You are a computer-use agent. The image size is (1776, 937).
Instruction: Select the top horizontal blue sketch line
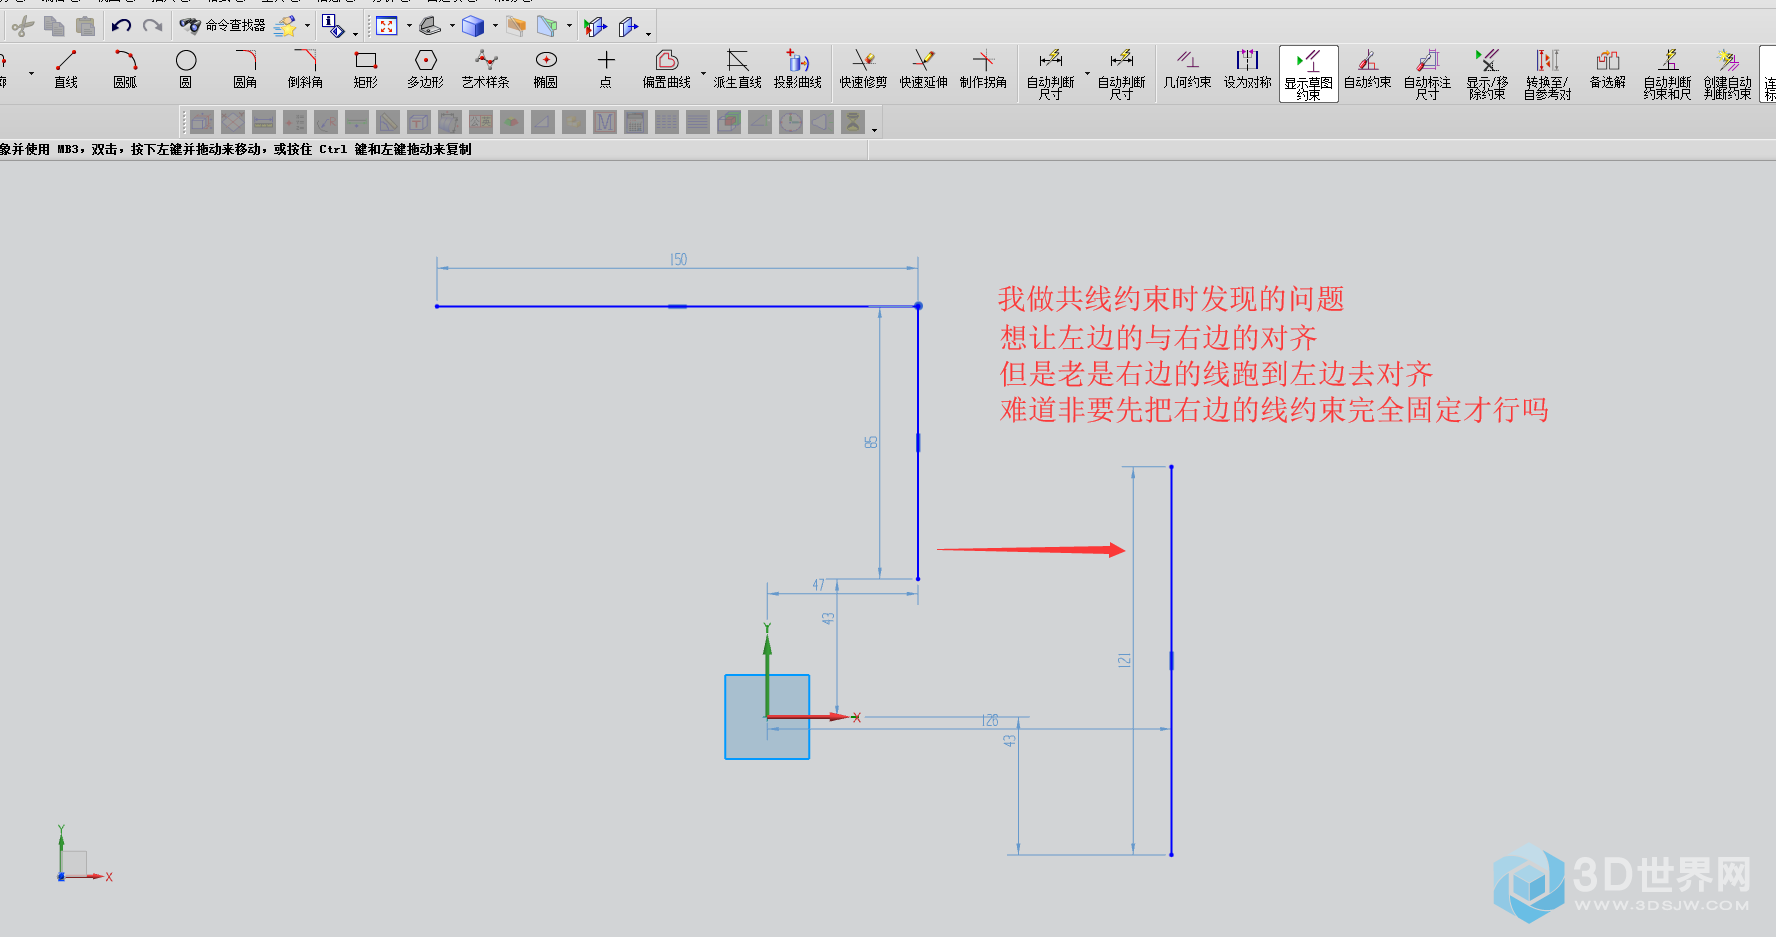click(x=677, y=306)
